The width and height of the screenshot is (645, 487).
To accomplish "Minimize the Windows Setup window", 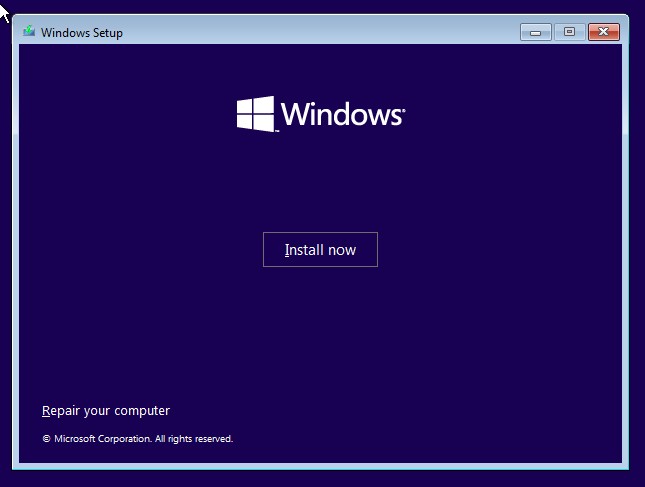I will [536, 32].
